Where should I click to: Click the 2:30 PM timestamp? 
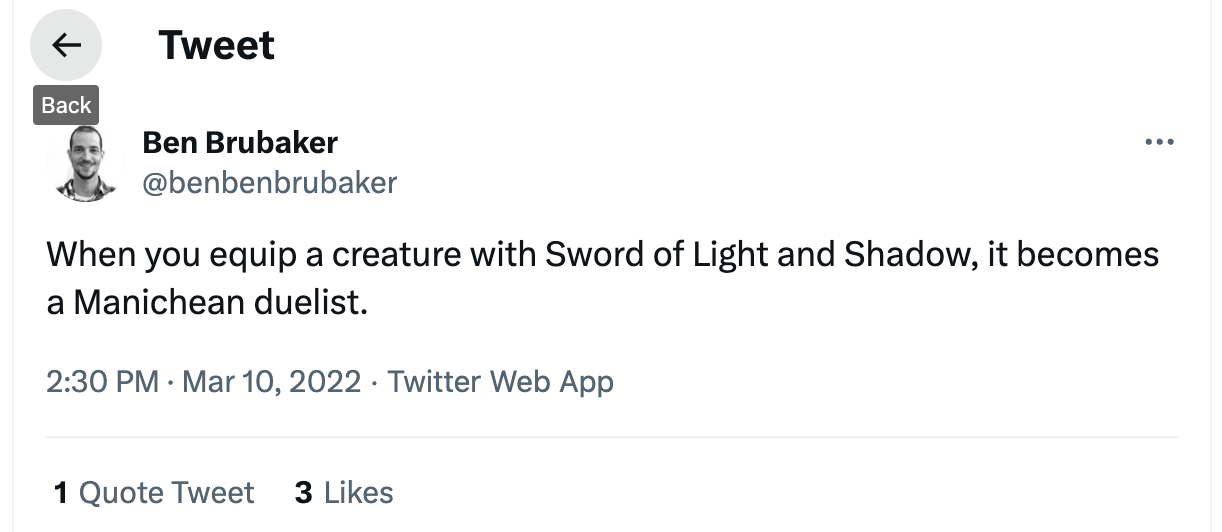pyautogui.click(x=102, y=381)
